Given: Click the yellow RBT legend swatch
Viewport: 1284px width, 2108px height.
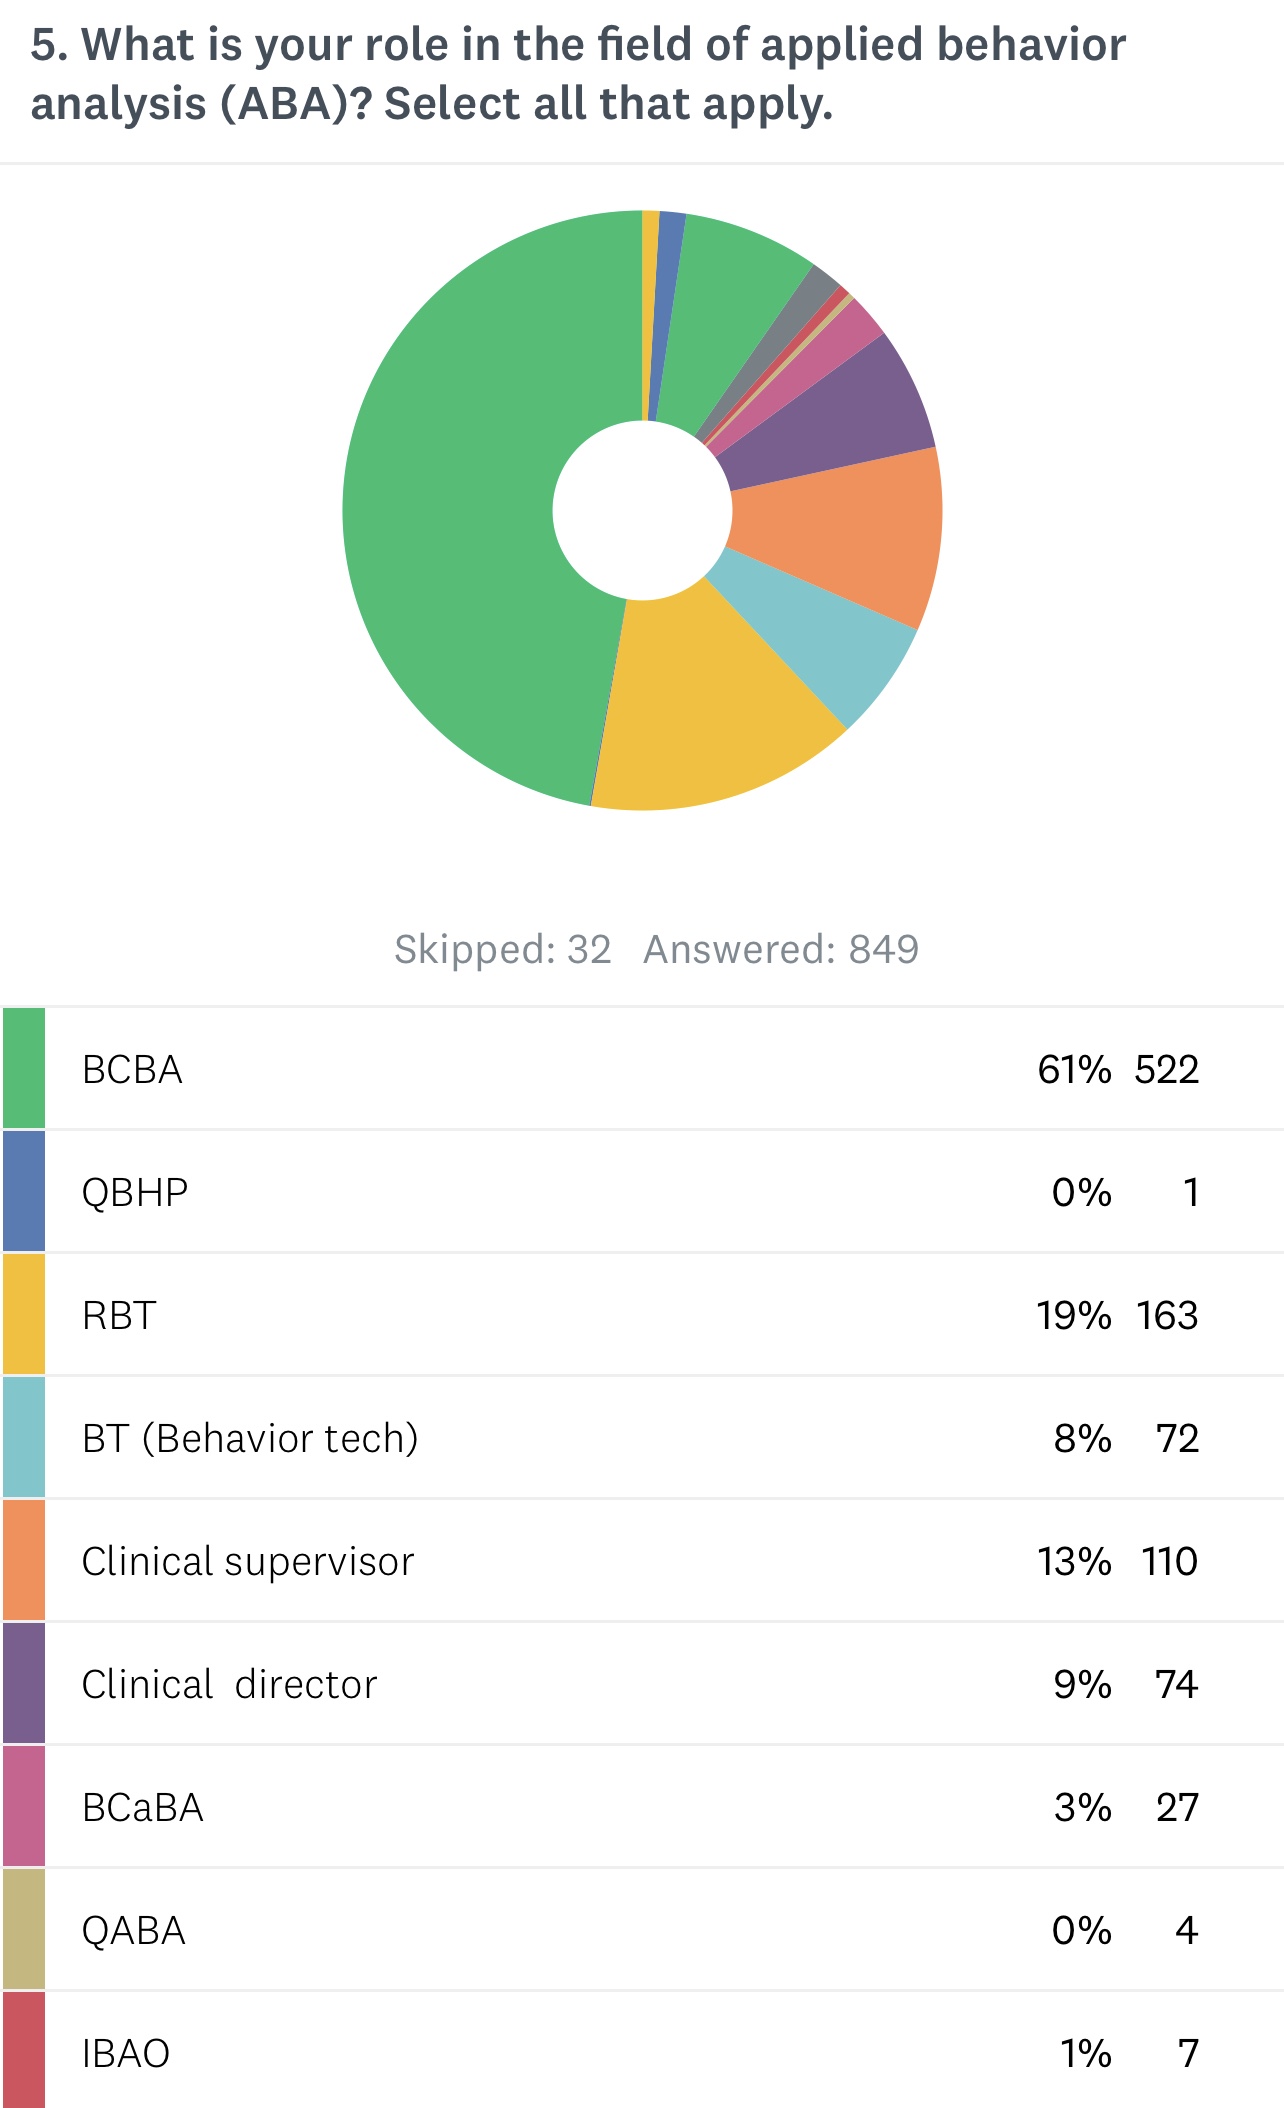Looking at the screenshot, I should tap(24, 1314).
